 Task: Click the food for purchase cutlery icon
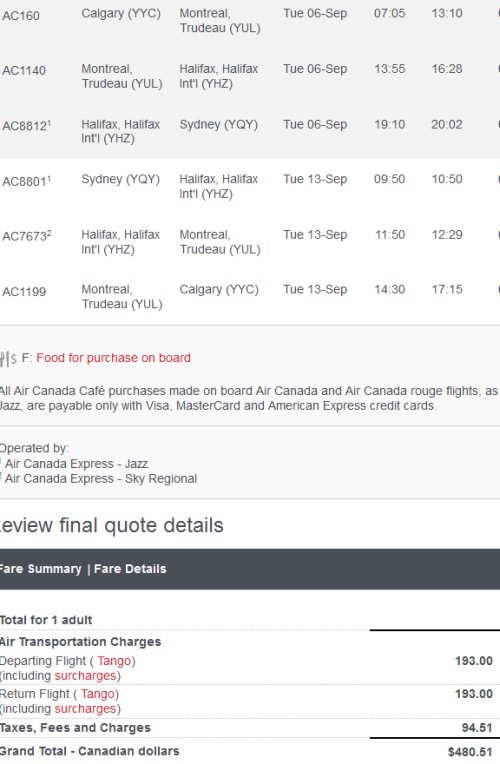click(x=8, y=359)
